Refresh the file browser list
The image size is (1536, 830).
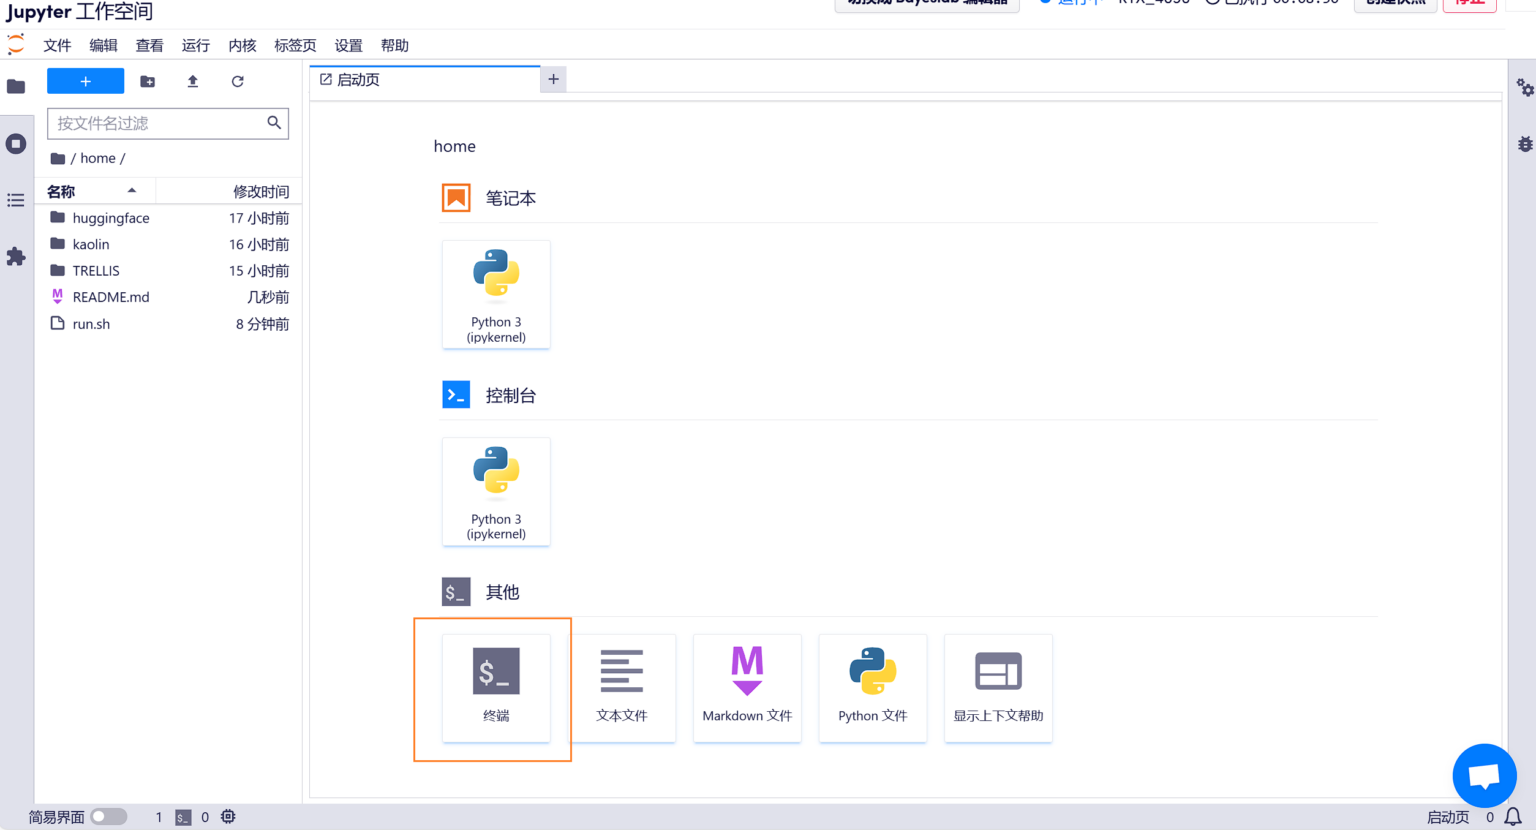click(x=237, y=81)
